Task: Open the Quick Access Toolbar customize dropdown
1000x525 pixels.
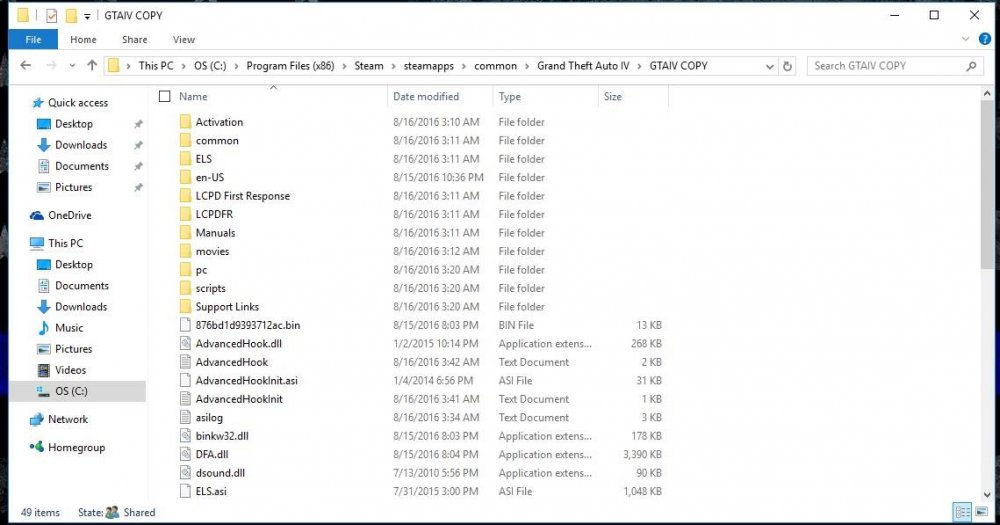Action: coord(88,16)
